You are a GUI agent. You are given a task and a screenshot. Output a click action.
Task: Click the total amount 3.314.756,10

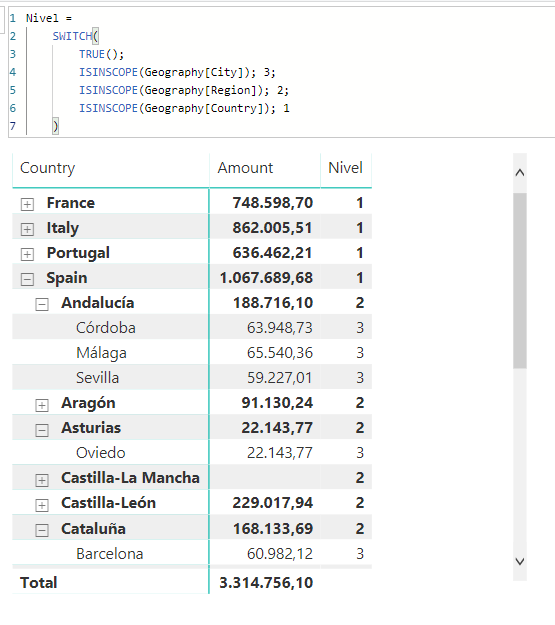point(266,583)
